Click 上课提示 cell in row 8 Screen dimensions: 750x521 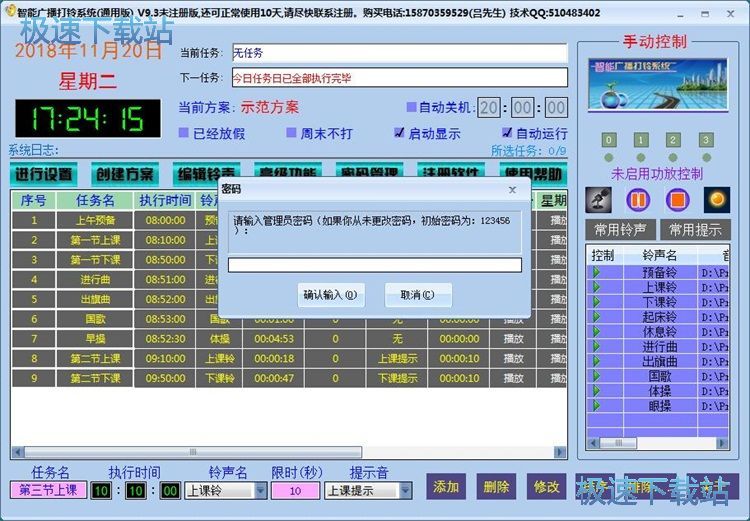tap(397, 358)
